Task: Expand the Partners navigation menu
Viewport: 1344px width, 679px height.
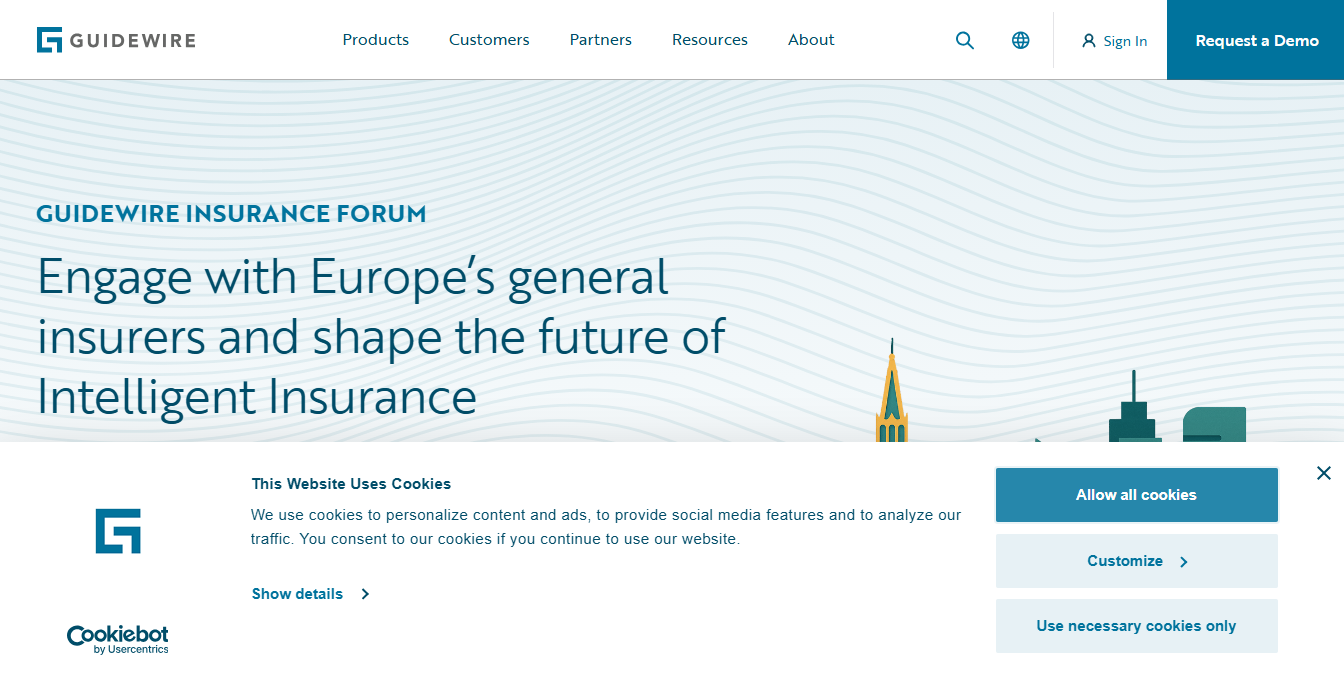Action: (x=601, y=40)
